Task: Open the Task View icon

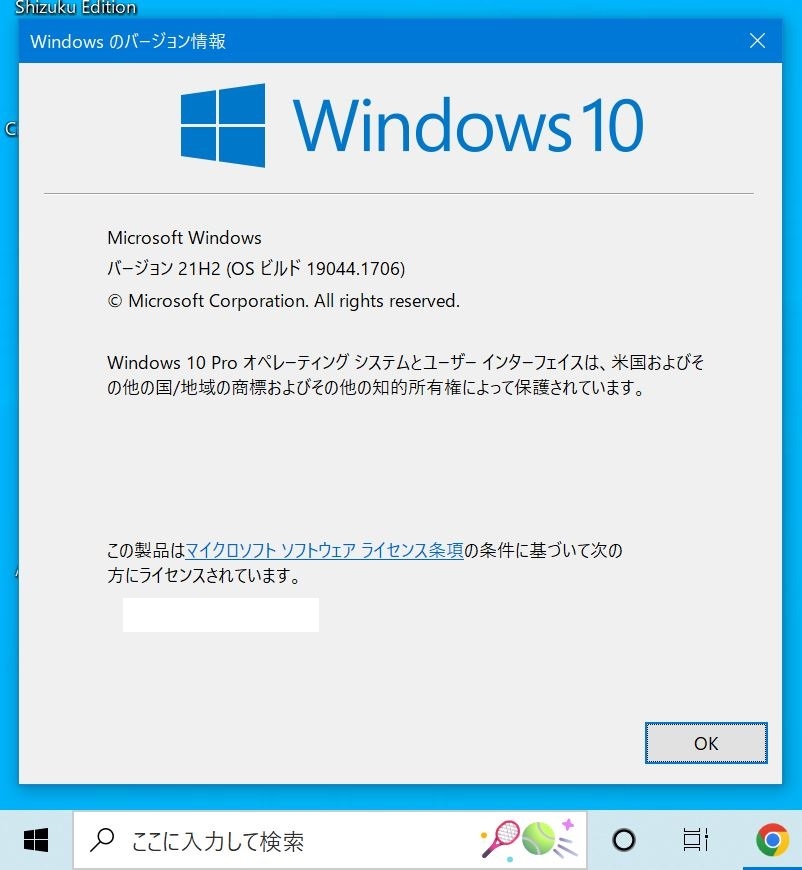Action: (x=695, y=840)
